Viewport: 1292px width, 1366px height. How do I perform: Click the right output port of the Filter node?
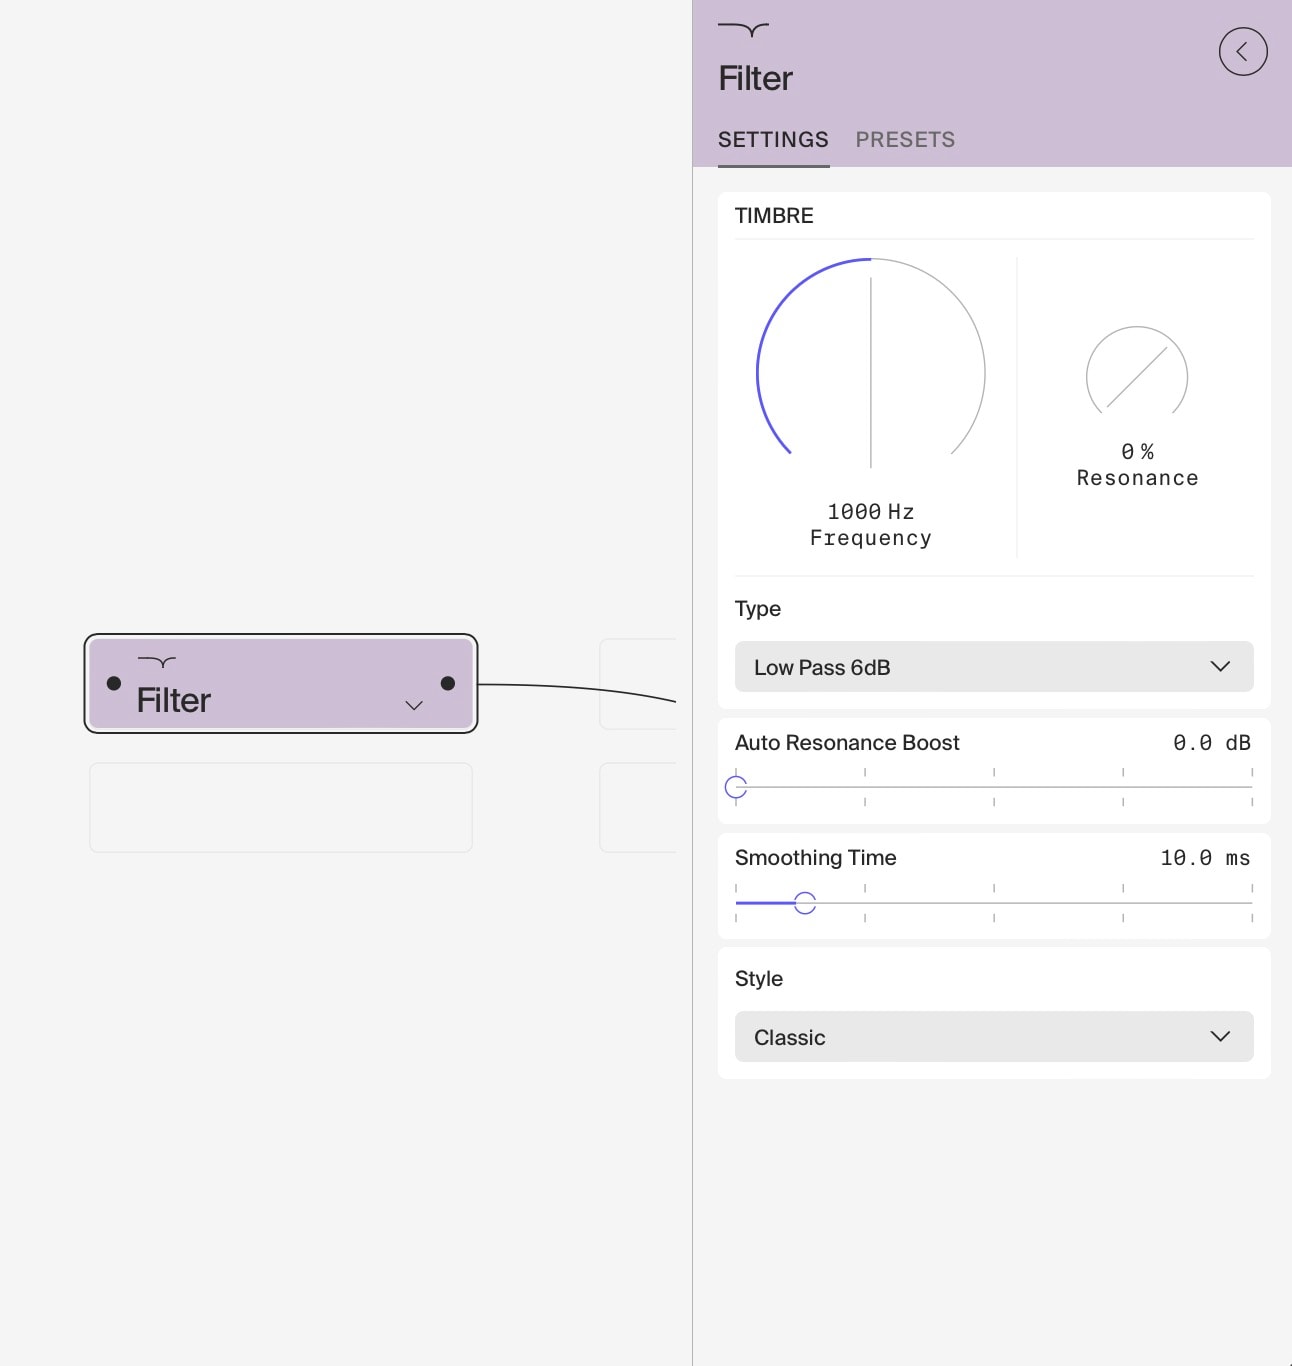447,684
